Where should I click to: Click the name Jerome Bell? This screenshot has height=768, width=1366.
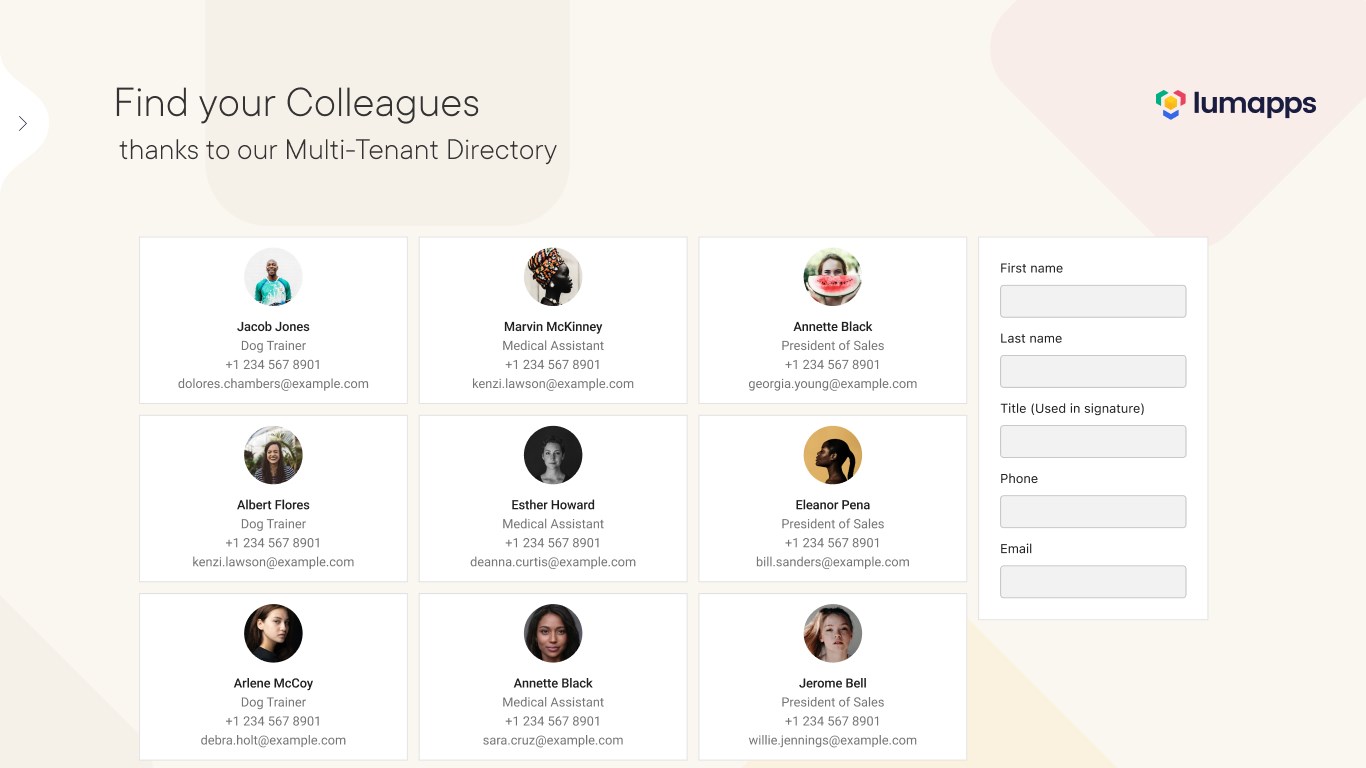coord(833,683)
